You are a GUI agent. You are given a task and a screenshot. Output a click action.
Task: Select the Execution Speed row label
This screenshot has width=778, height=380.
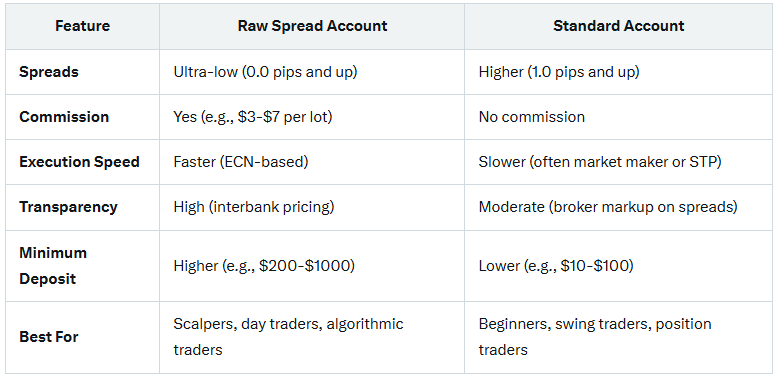[79, 162]
